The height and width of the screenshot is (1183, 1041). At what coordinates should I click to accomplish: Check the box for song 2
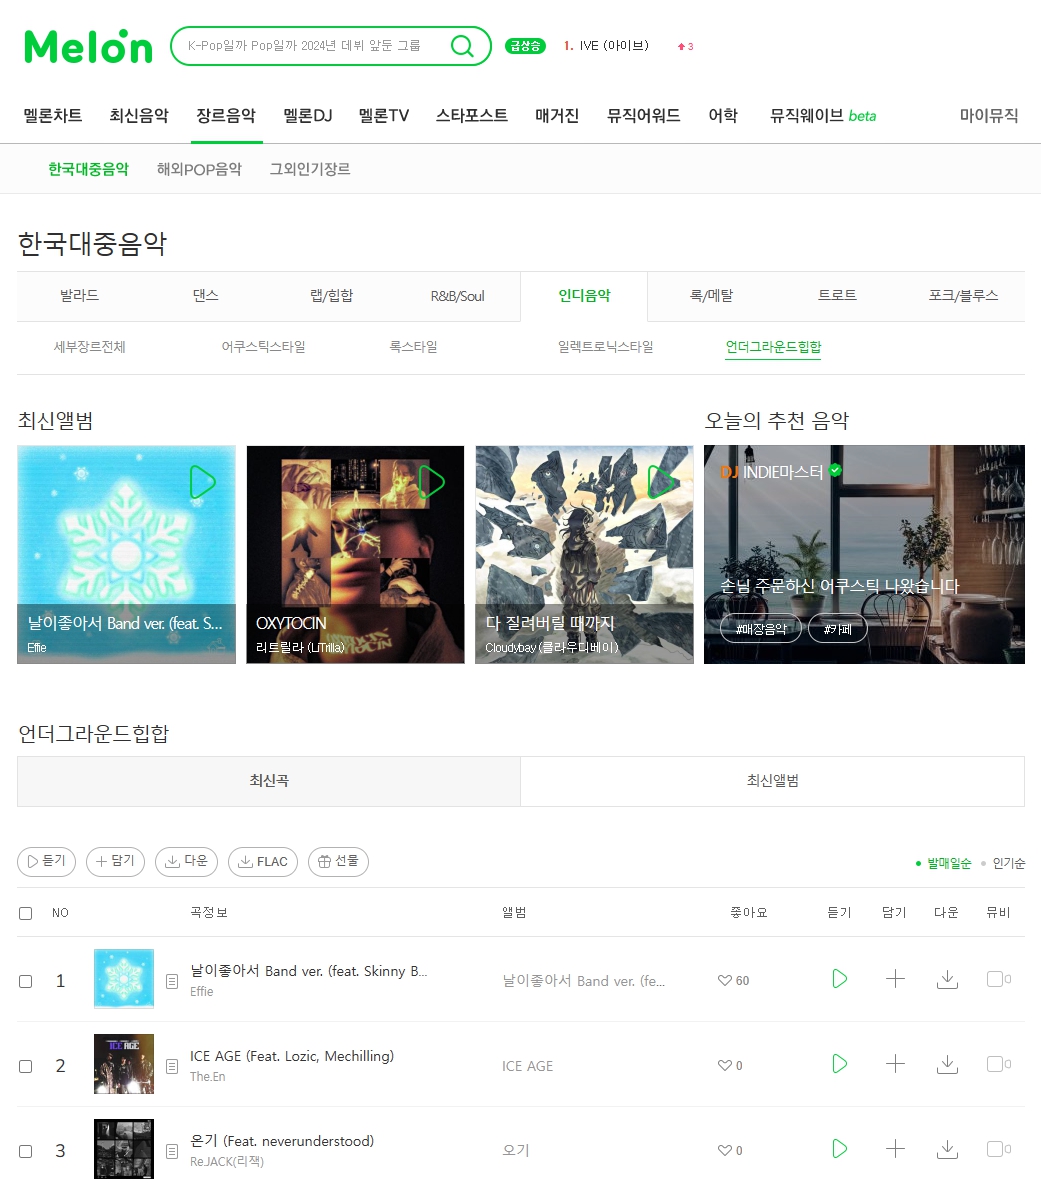pyautogui.click(x=26, y=1066)
